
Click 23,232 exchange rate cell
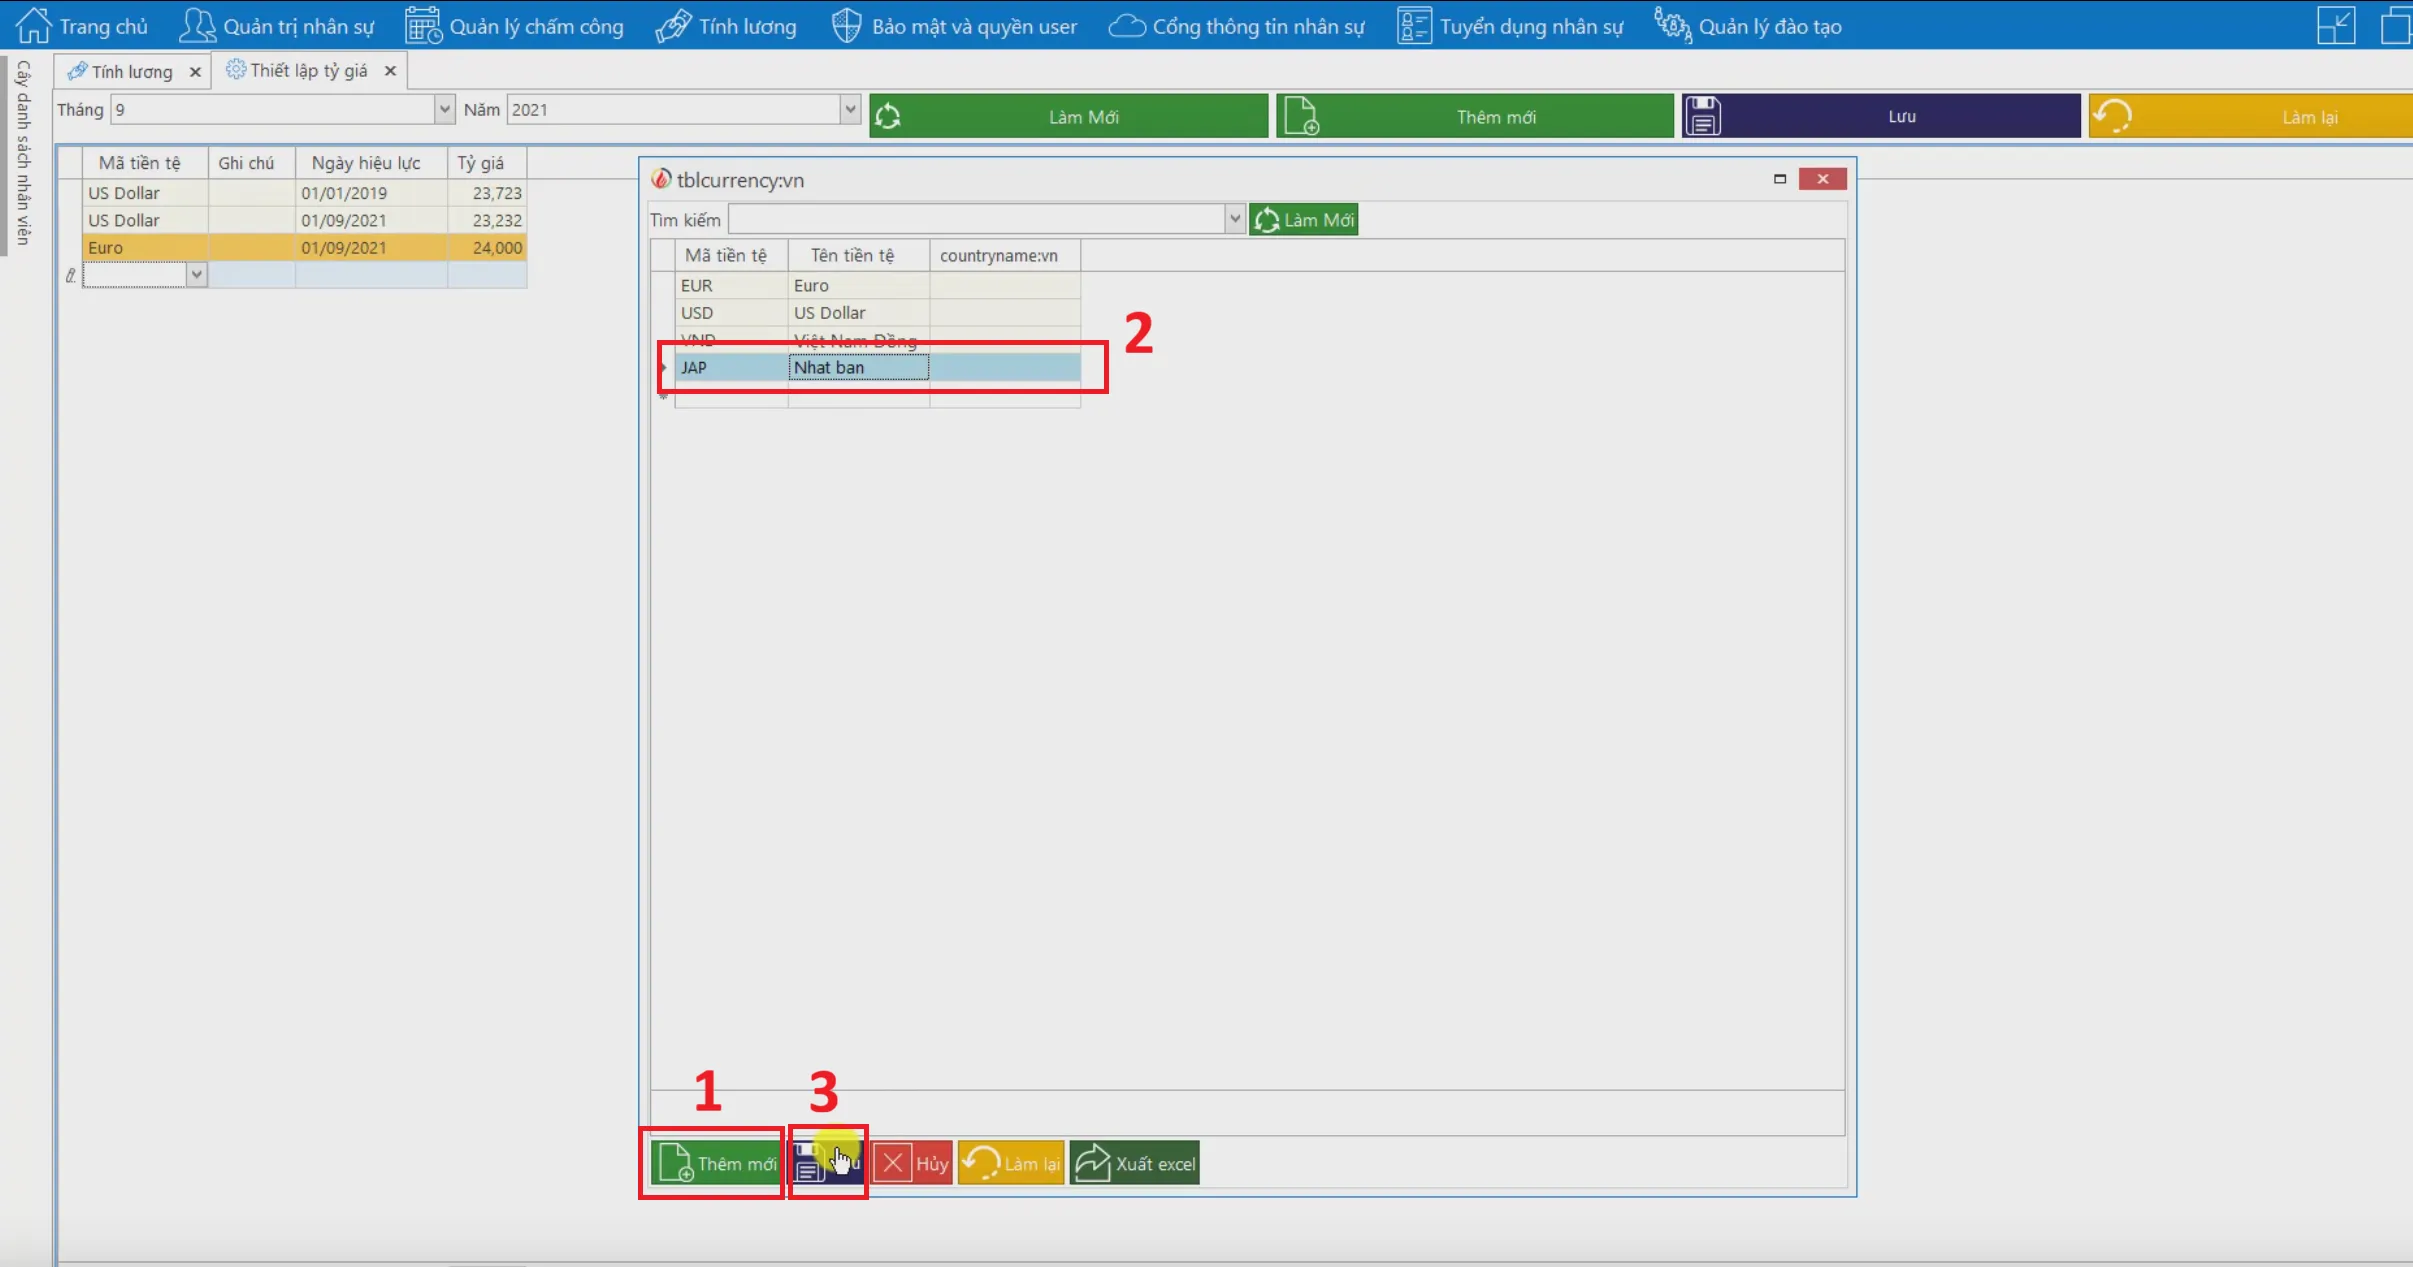(x=487, y=220)
